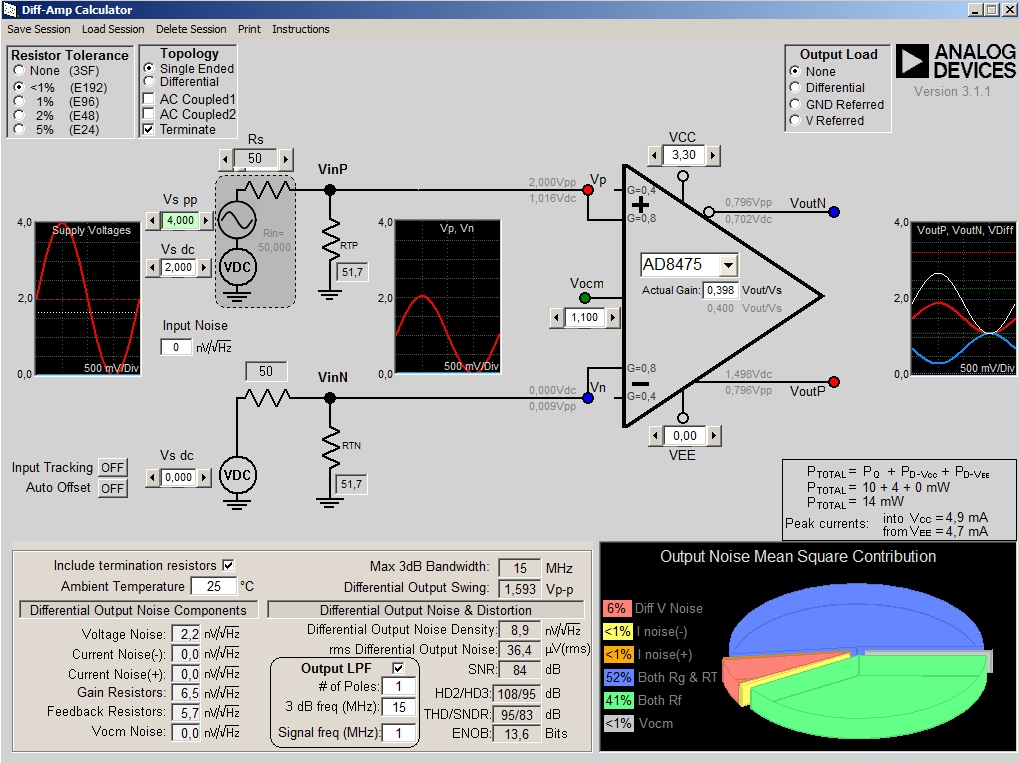Choose 5% (E24) resistor tolerance
Screen dimensions: 1019x763
[19, 129]
